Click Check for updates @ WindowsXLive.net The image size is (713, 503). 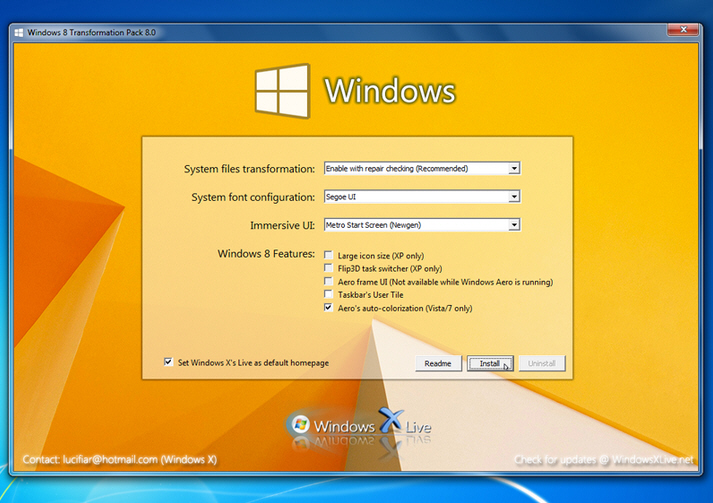pos(604,460)
